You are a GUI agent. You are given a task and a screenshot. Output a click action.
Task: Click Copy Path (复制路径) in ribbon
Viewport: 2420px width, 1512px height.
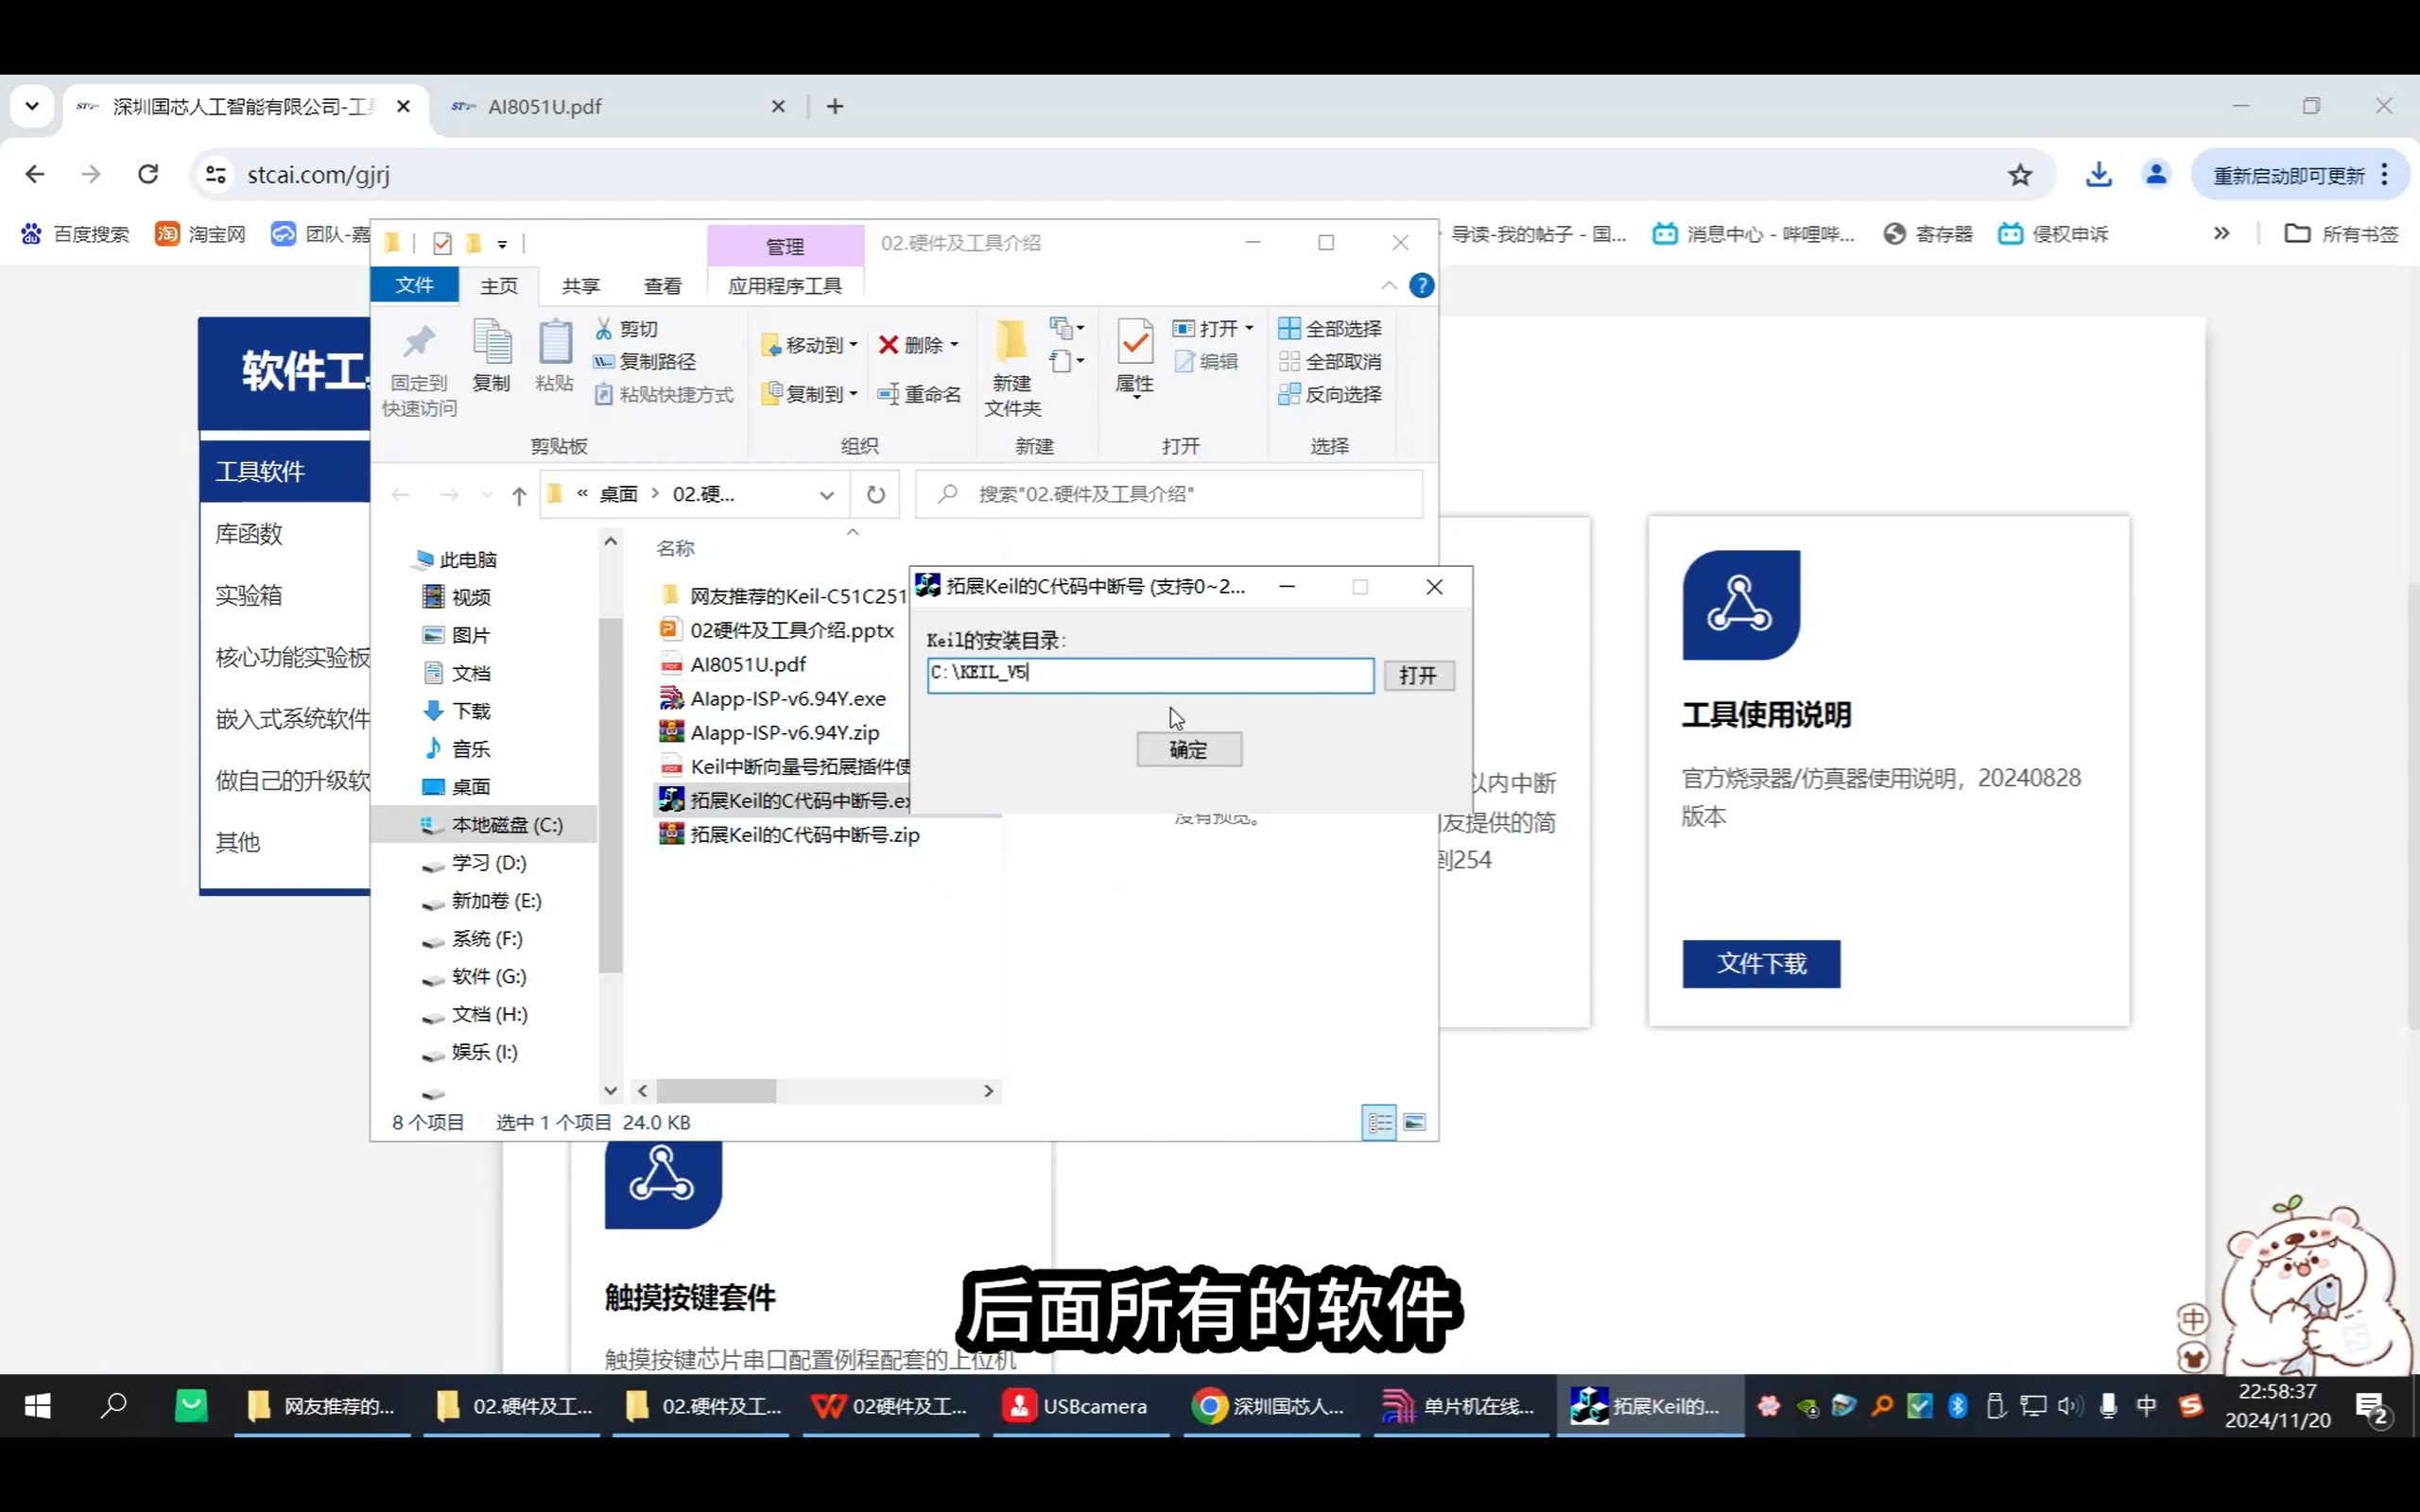pyautogui.click(x=645, y=361)
